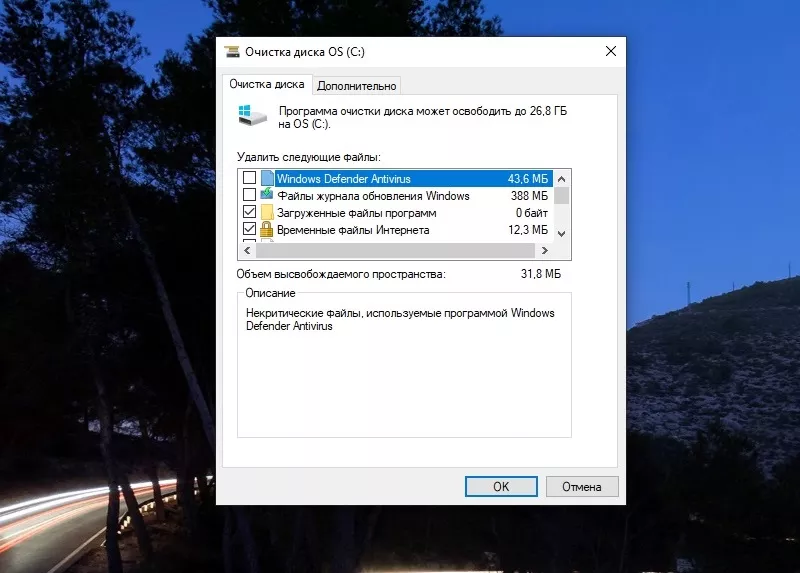This screenshot has height=573, width=800.
Task: Click the yellow folder icon for downloaded program files
Action: 267,212
